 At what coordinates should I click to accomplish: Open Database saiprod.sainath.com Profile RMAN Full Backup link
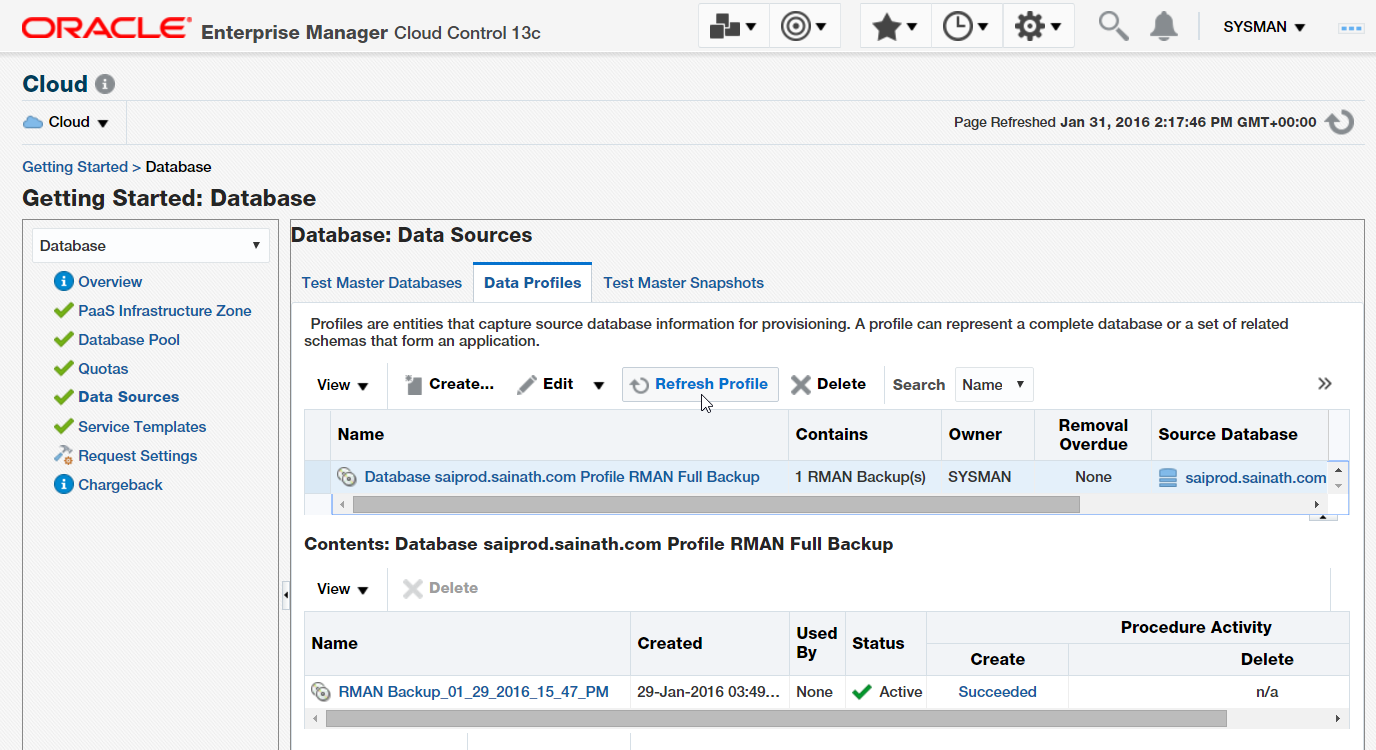tap(562, 477)
